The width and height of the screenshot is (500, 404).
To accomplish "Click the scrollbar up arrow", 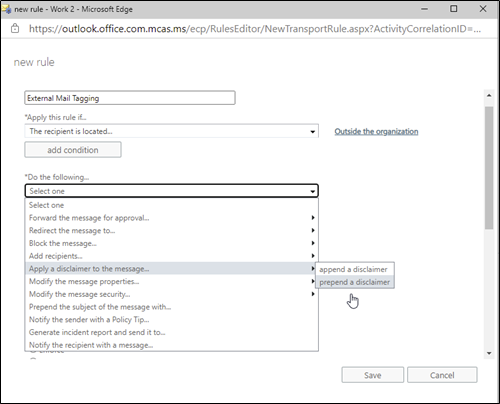I will (489, 96).
